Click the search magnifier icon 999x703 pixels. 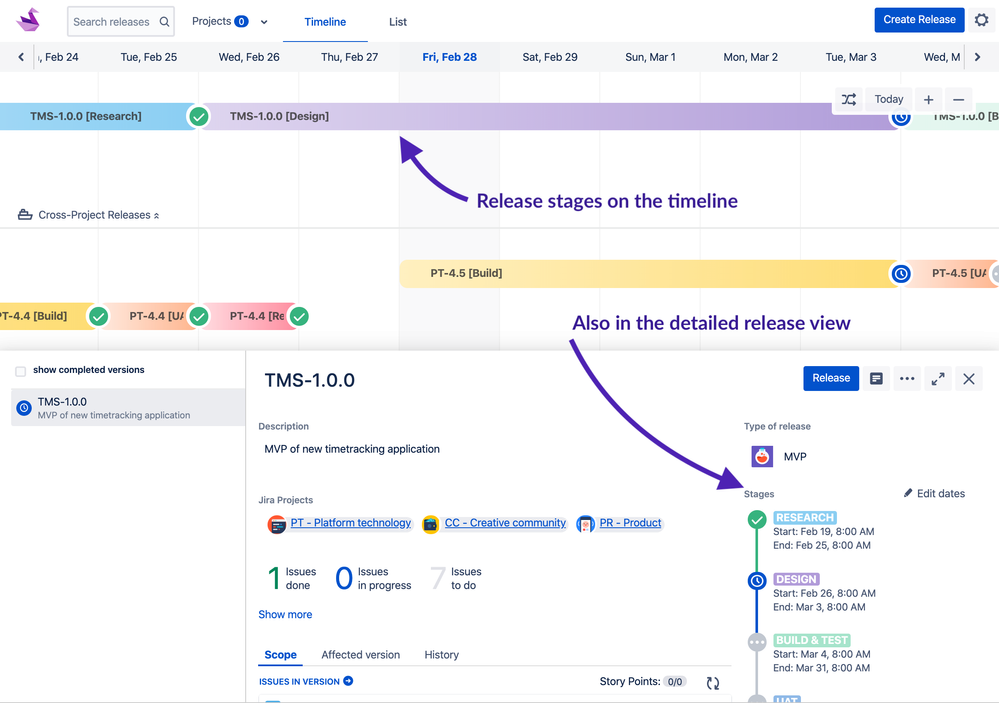(164, 22)
